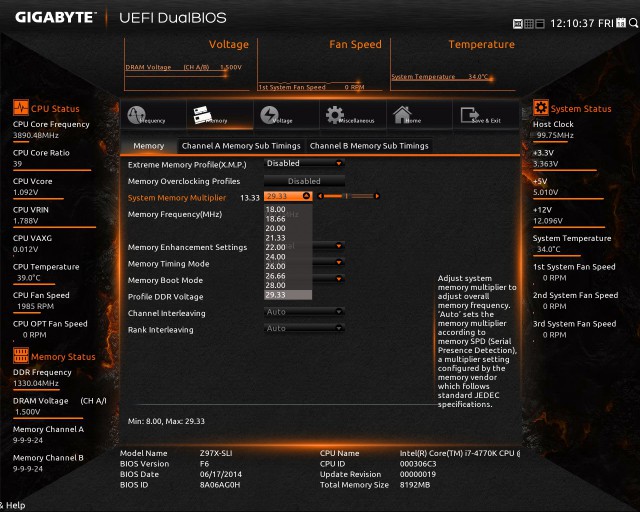Click the CPU Status waveform icon
The image size is (640, 512).
(x=21, y=108)
